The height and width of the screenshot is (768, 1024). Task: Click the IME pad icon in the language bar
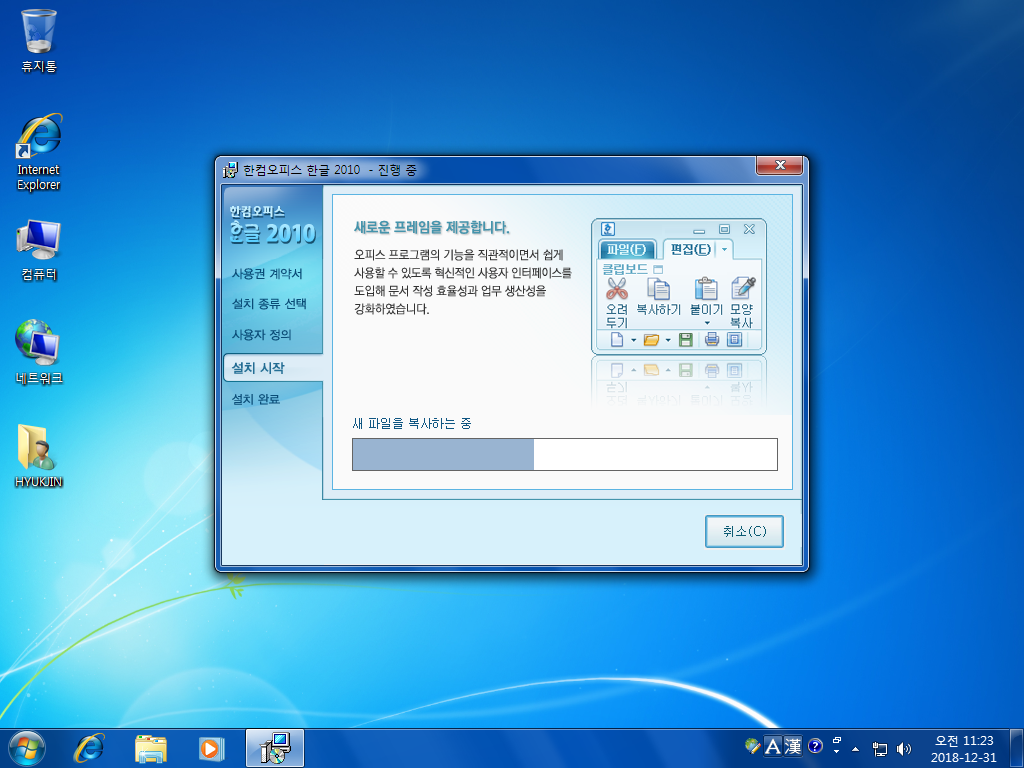753,746
